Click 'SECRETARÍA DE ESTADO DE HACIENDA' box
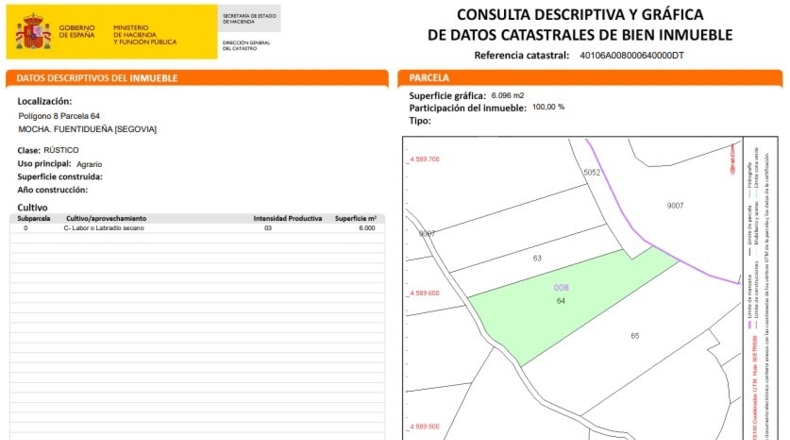 coord(249,19)
